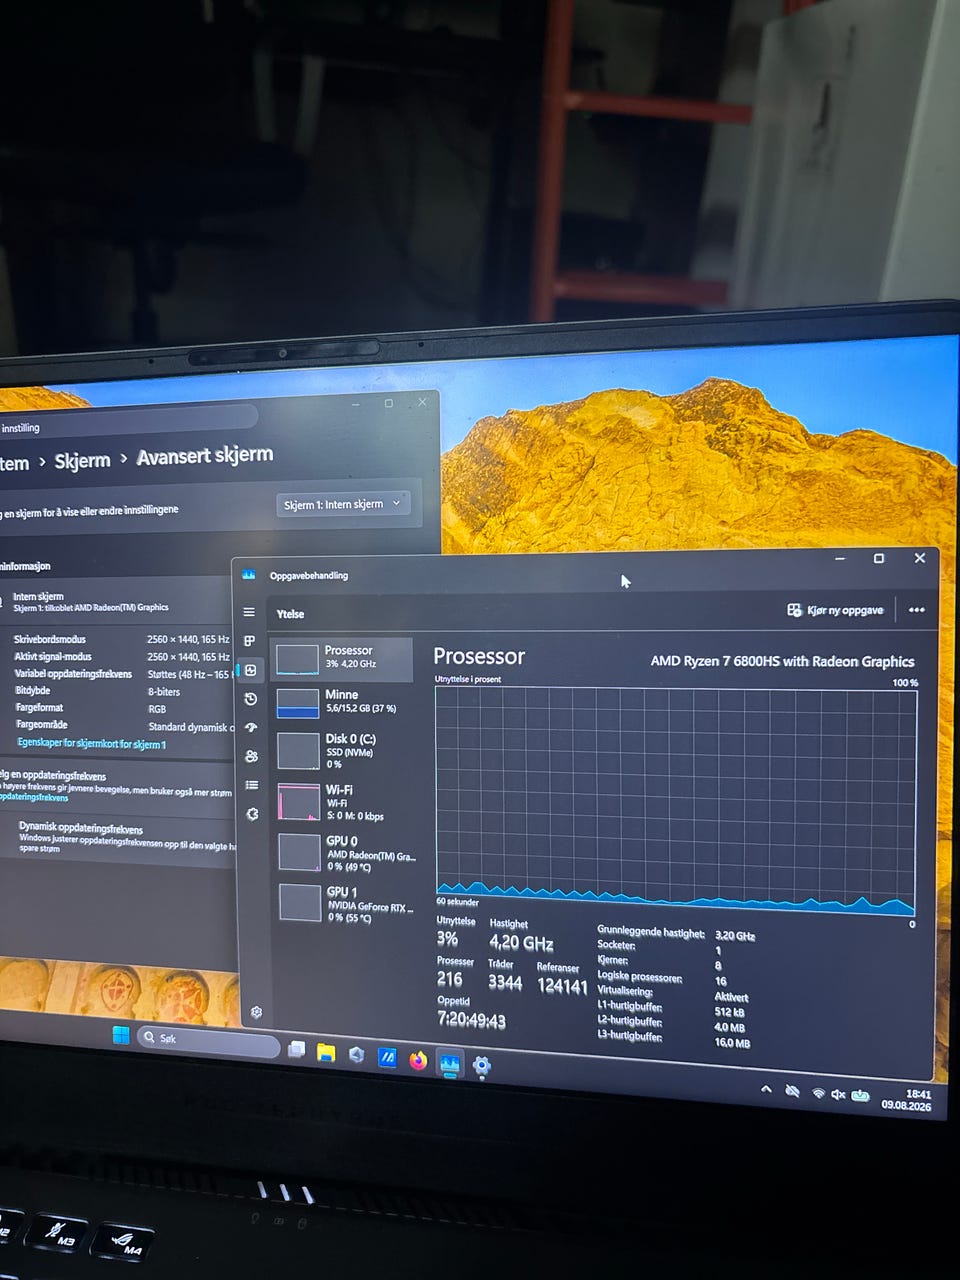Select GPU 0 AMD Radeon performance item
This screenshot has width=960, height=1280.
pos(345,853)
